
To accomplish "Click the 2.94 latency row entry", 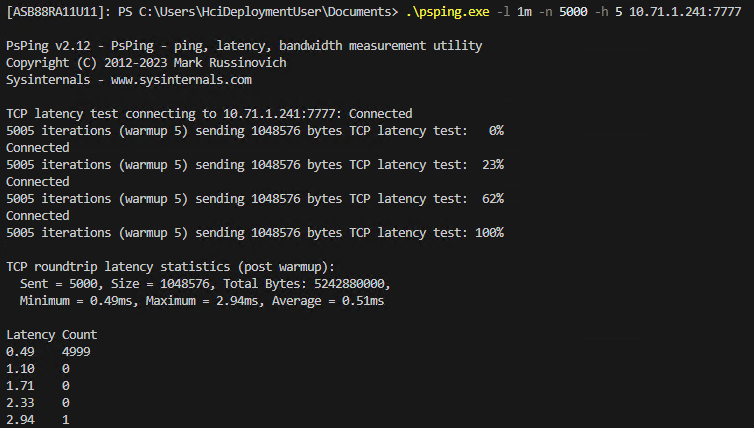I will point(20,420).
